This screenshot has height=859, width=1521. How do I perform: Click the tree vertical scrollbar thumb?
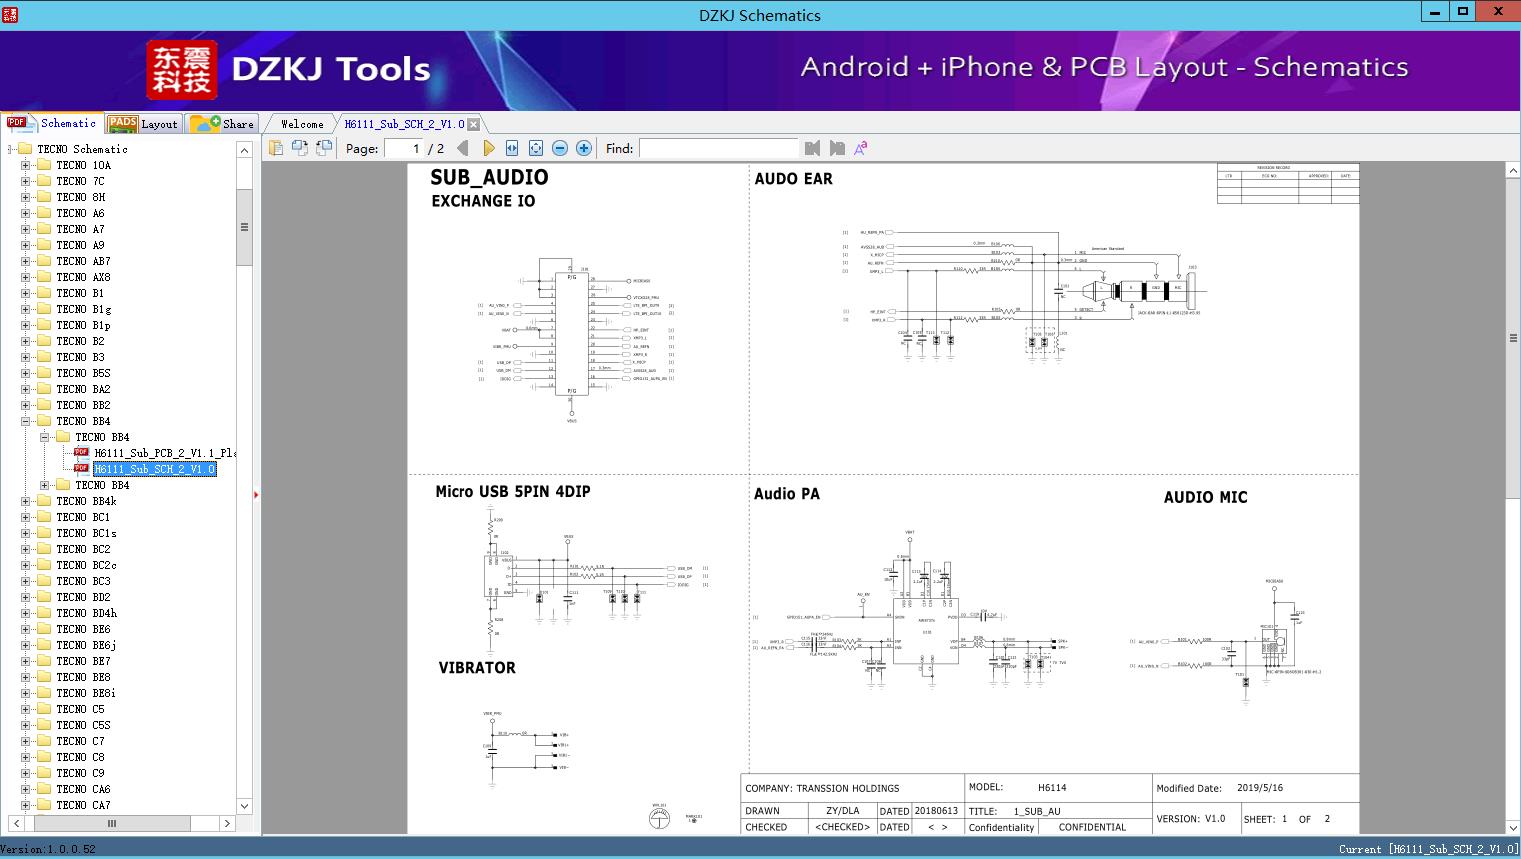tap(244, 227)
